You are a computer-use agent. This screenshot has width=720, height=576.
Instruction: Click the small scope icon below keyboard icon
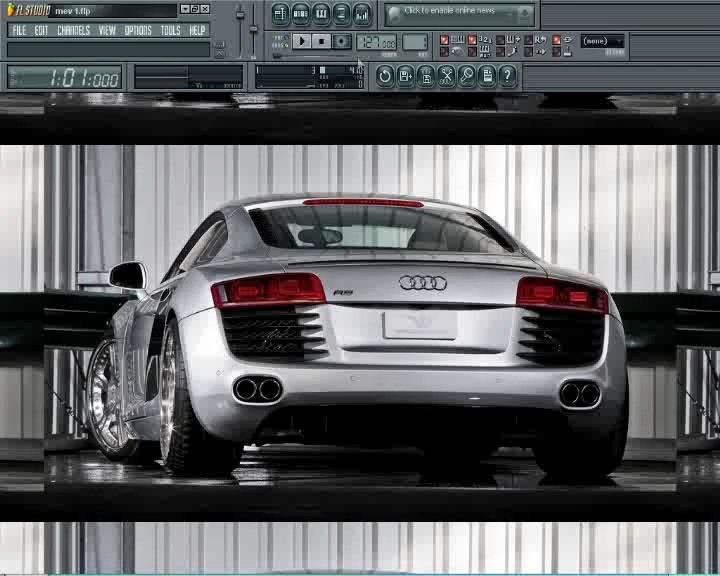tap(220, 54)
